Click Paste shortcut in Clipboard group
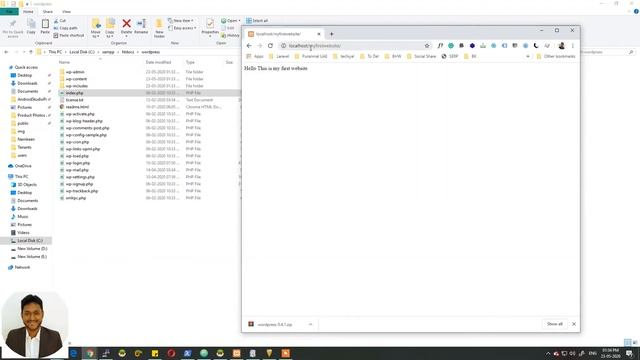The height and width of the screenshot is (360, 640). (69, 36)
